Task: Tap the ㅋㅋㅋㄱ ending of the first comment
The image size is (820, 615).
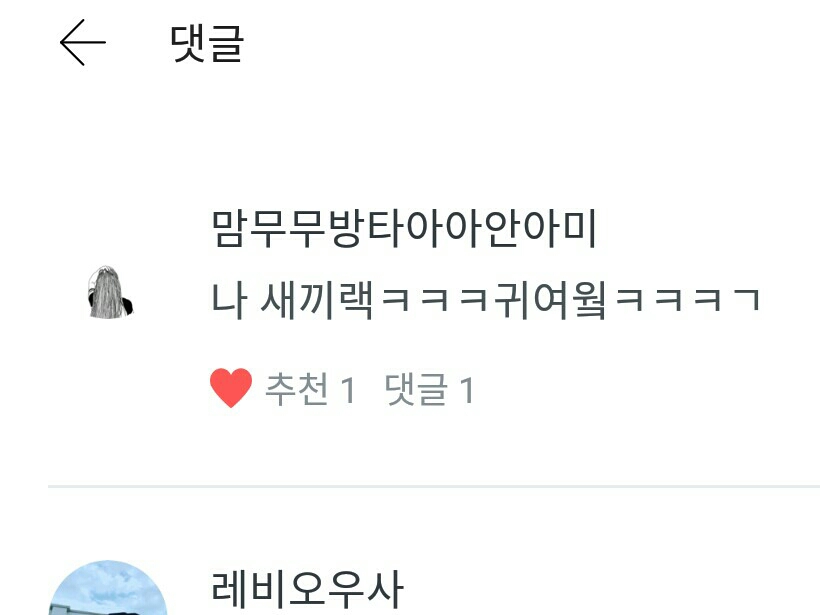Action: coord(687,300)
